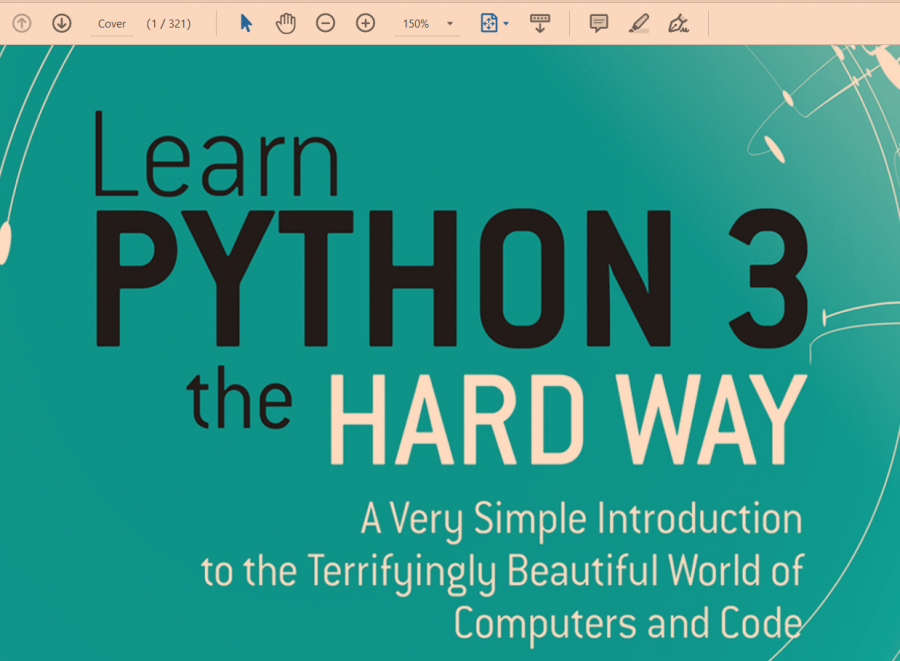This screenshot has width=900, height=661.
Task: Zoom out with the minus button
Action: click(325, 23)
